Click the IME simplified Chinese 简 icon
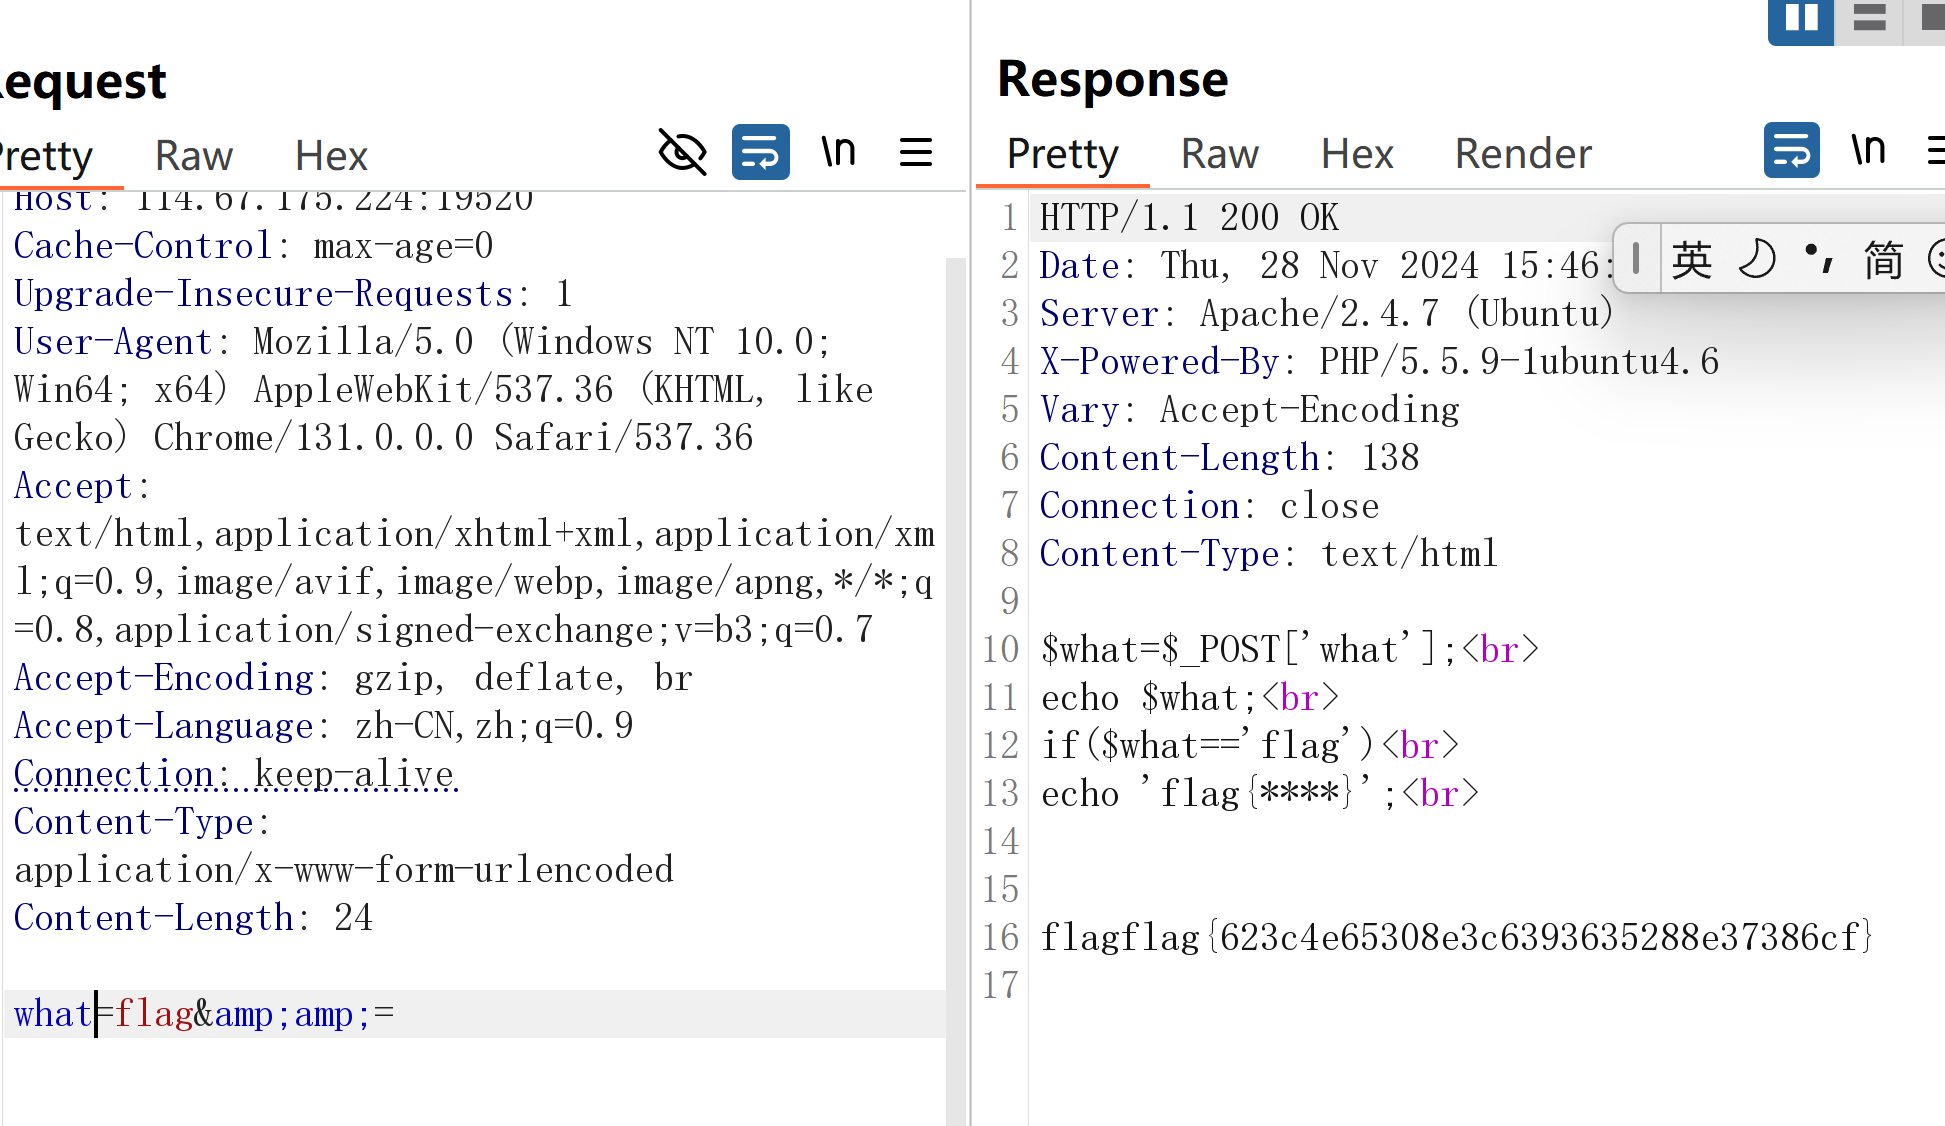This screenshot has width=1945, height=1126. [x=1882, y=260]
